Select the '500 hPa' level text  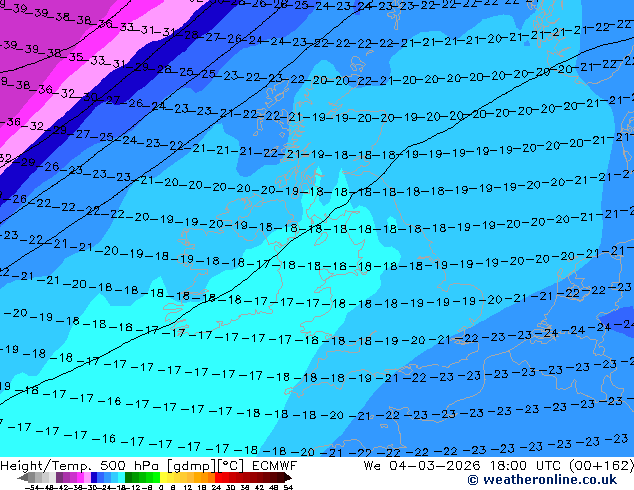pyautogui.click(x=131, y=466)
